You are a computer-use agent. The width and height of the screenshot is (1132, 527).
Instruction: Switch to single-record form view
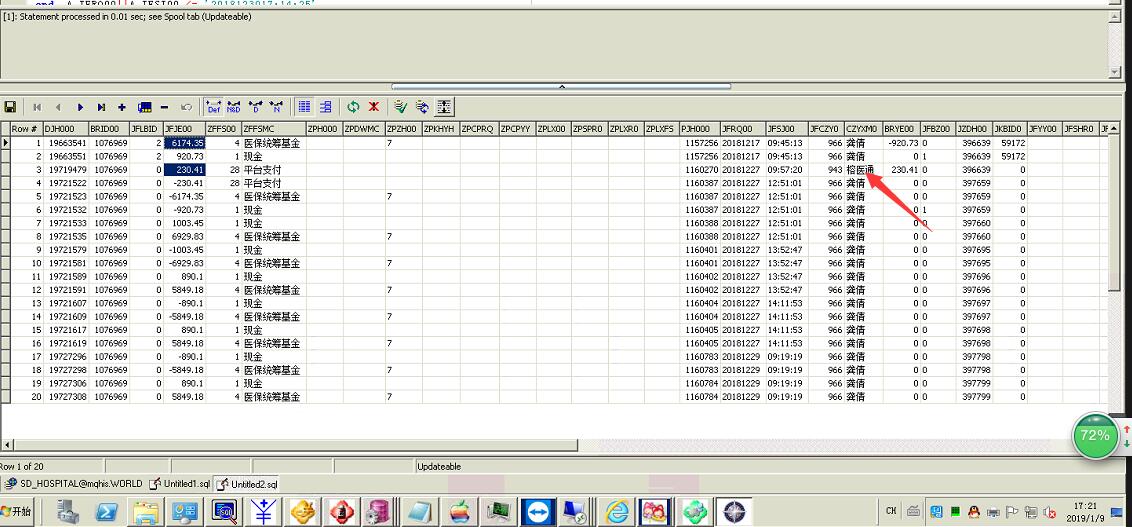click(x=326, y=107)
